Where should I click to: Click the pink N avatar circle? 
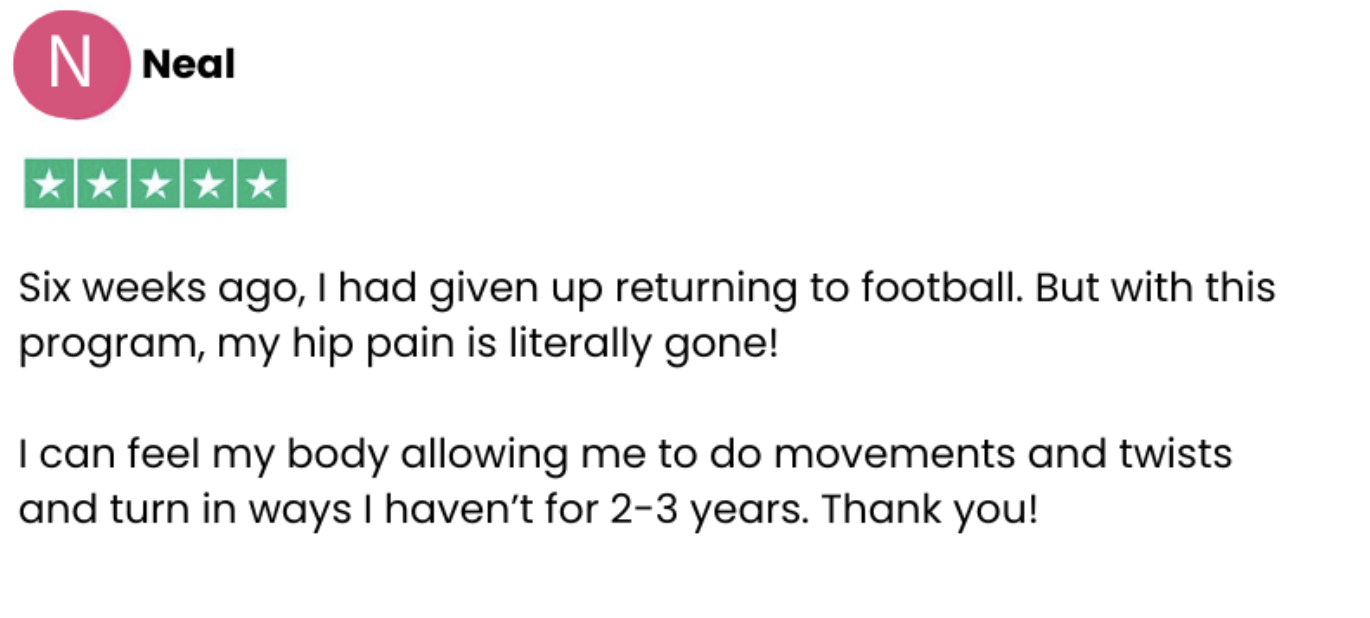(x=71, y=62)
